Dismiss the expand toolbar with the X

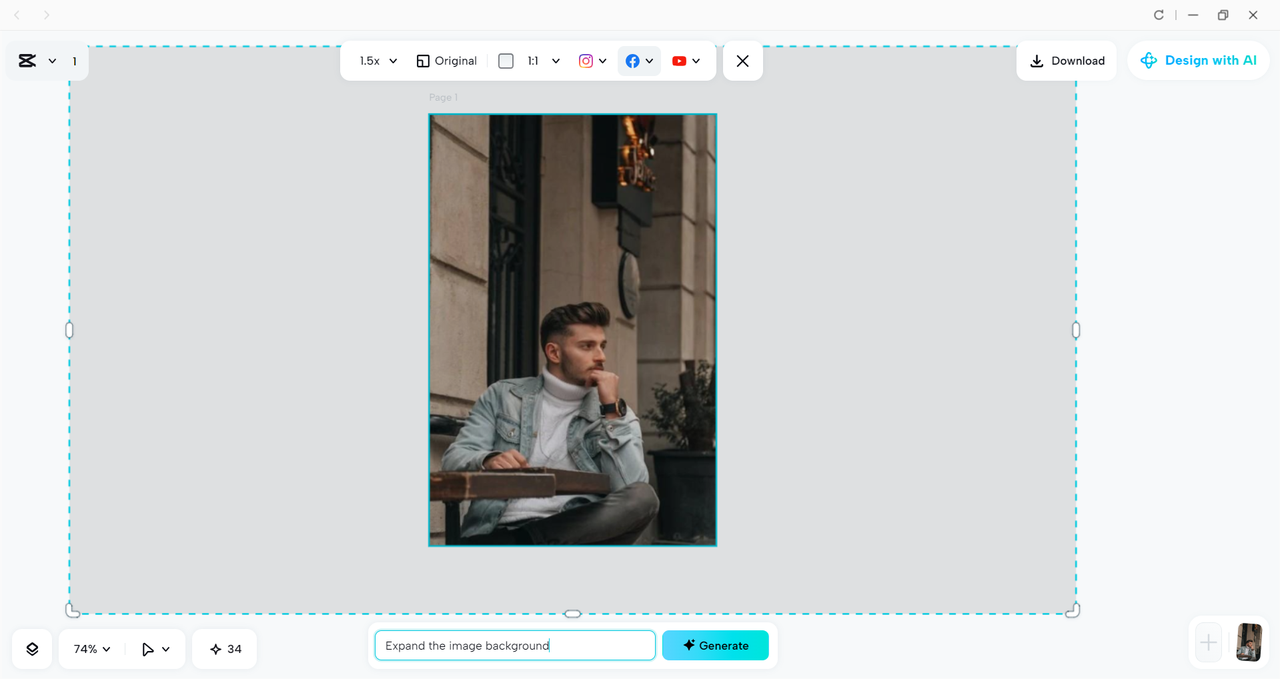pos(742,60)
